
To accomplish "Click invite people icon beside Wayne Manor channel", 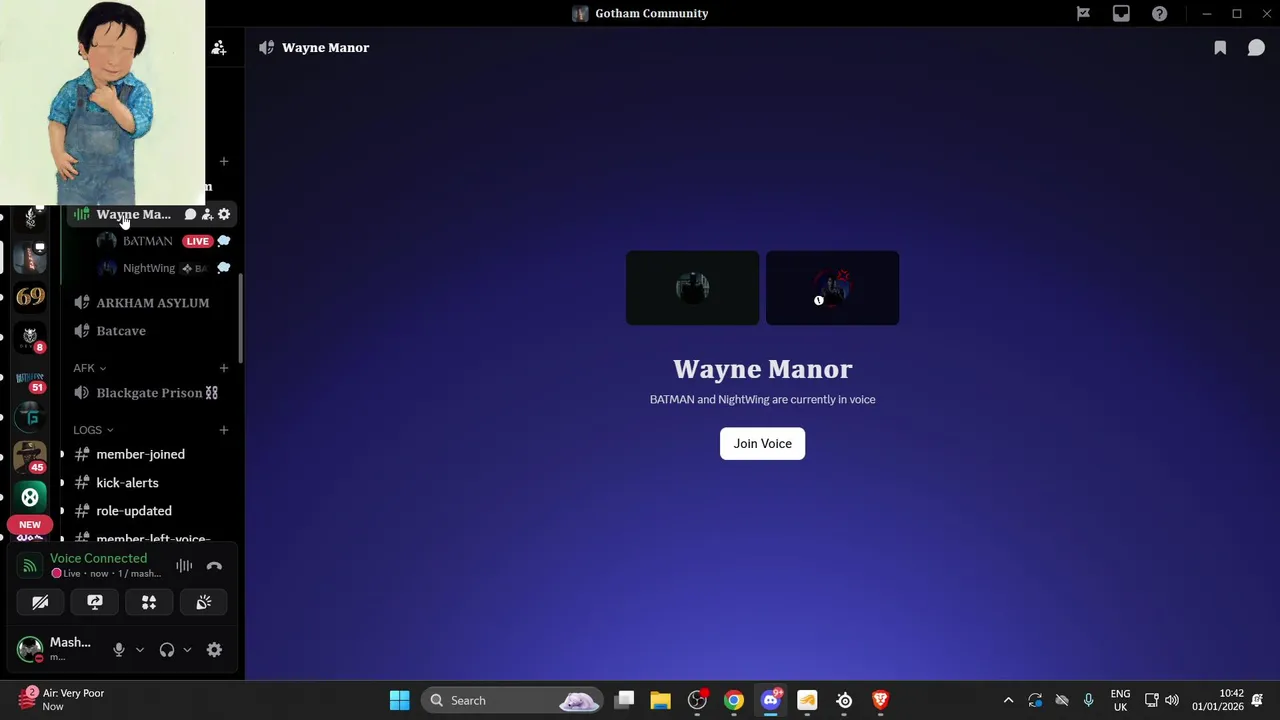I will (207, 214).
